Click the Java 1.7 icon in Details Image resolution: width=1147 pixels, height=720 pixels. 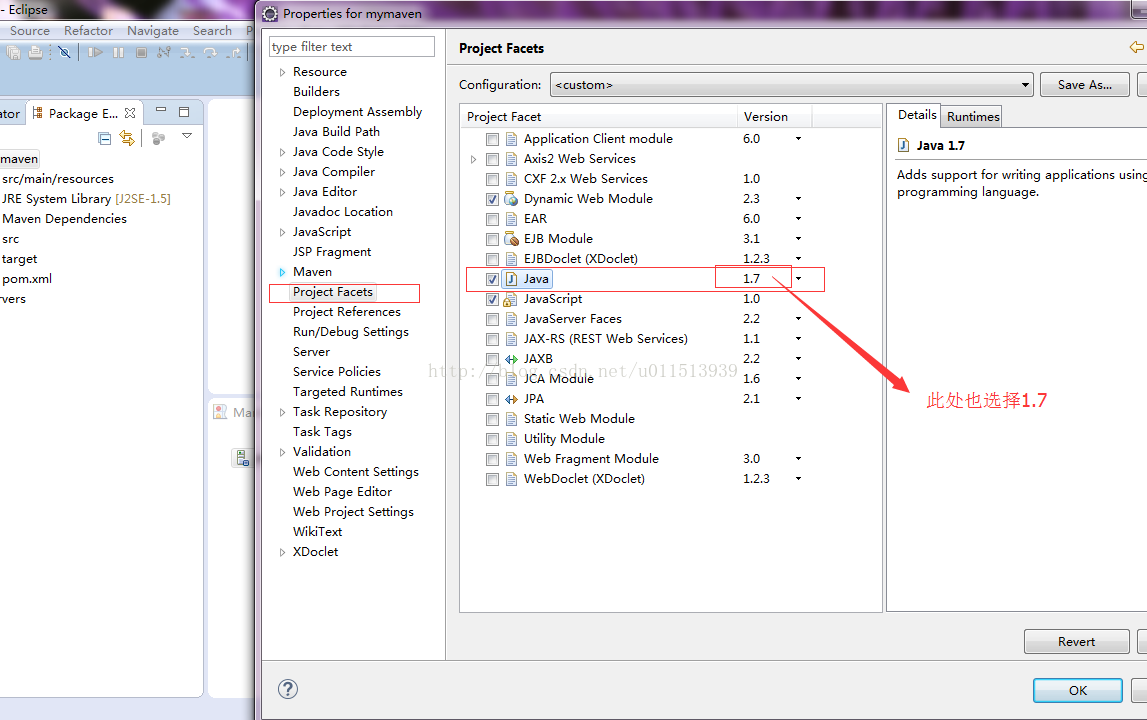[903, 145]
